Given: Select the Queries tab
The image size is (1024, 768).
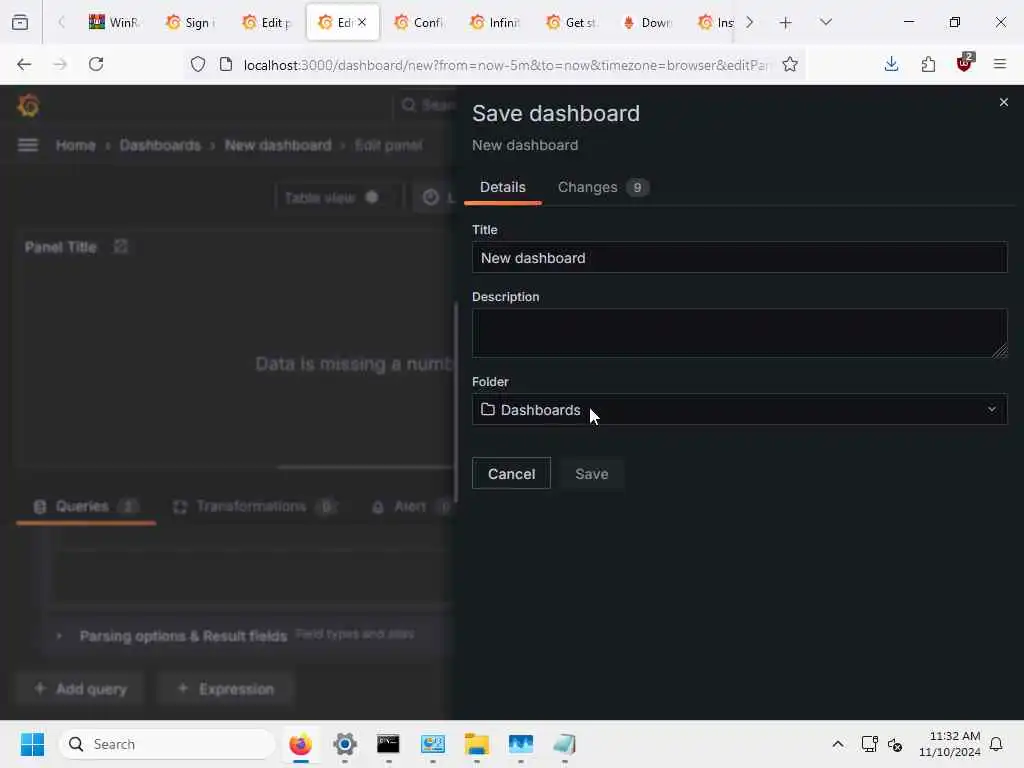Looking at the screenshot, I should 86,506.
